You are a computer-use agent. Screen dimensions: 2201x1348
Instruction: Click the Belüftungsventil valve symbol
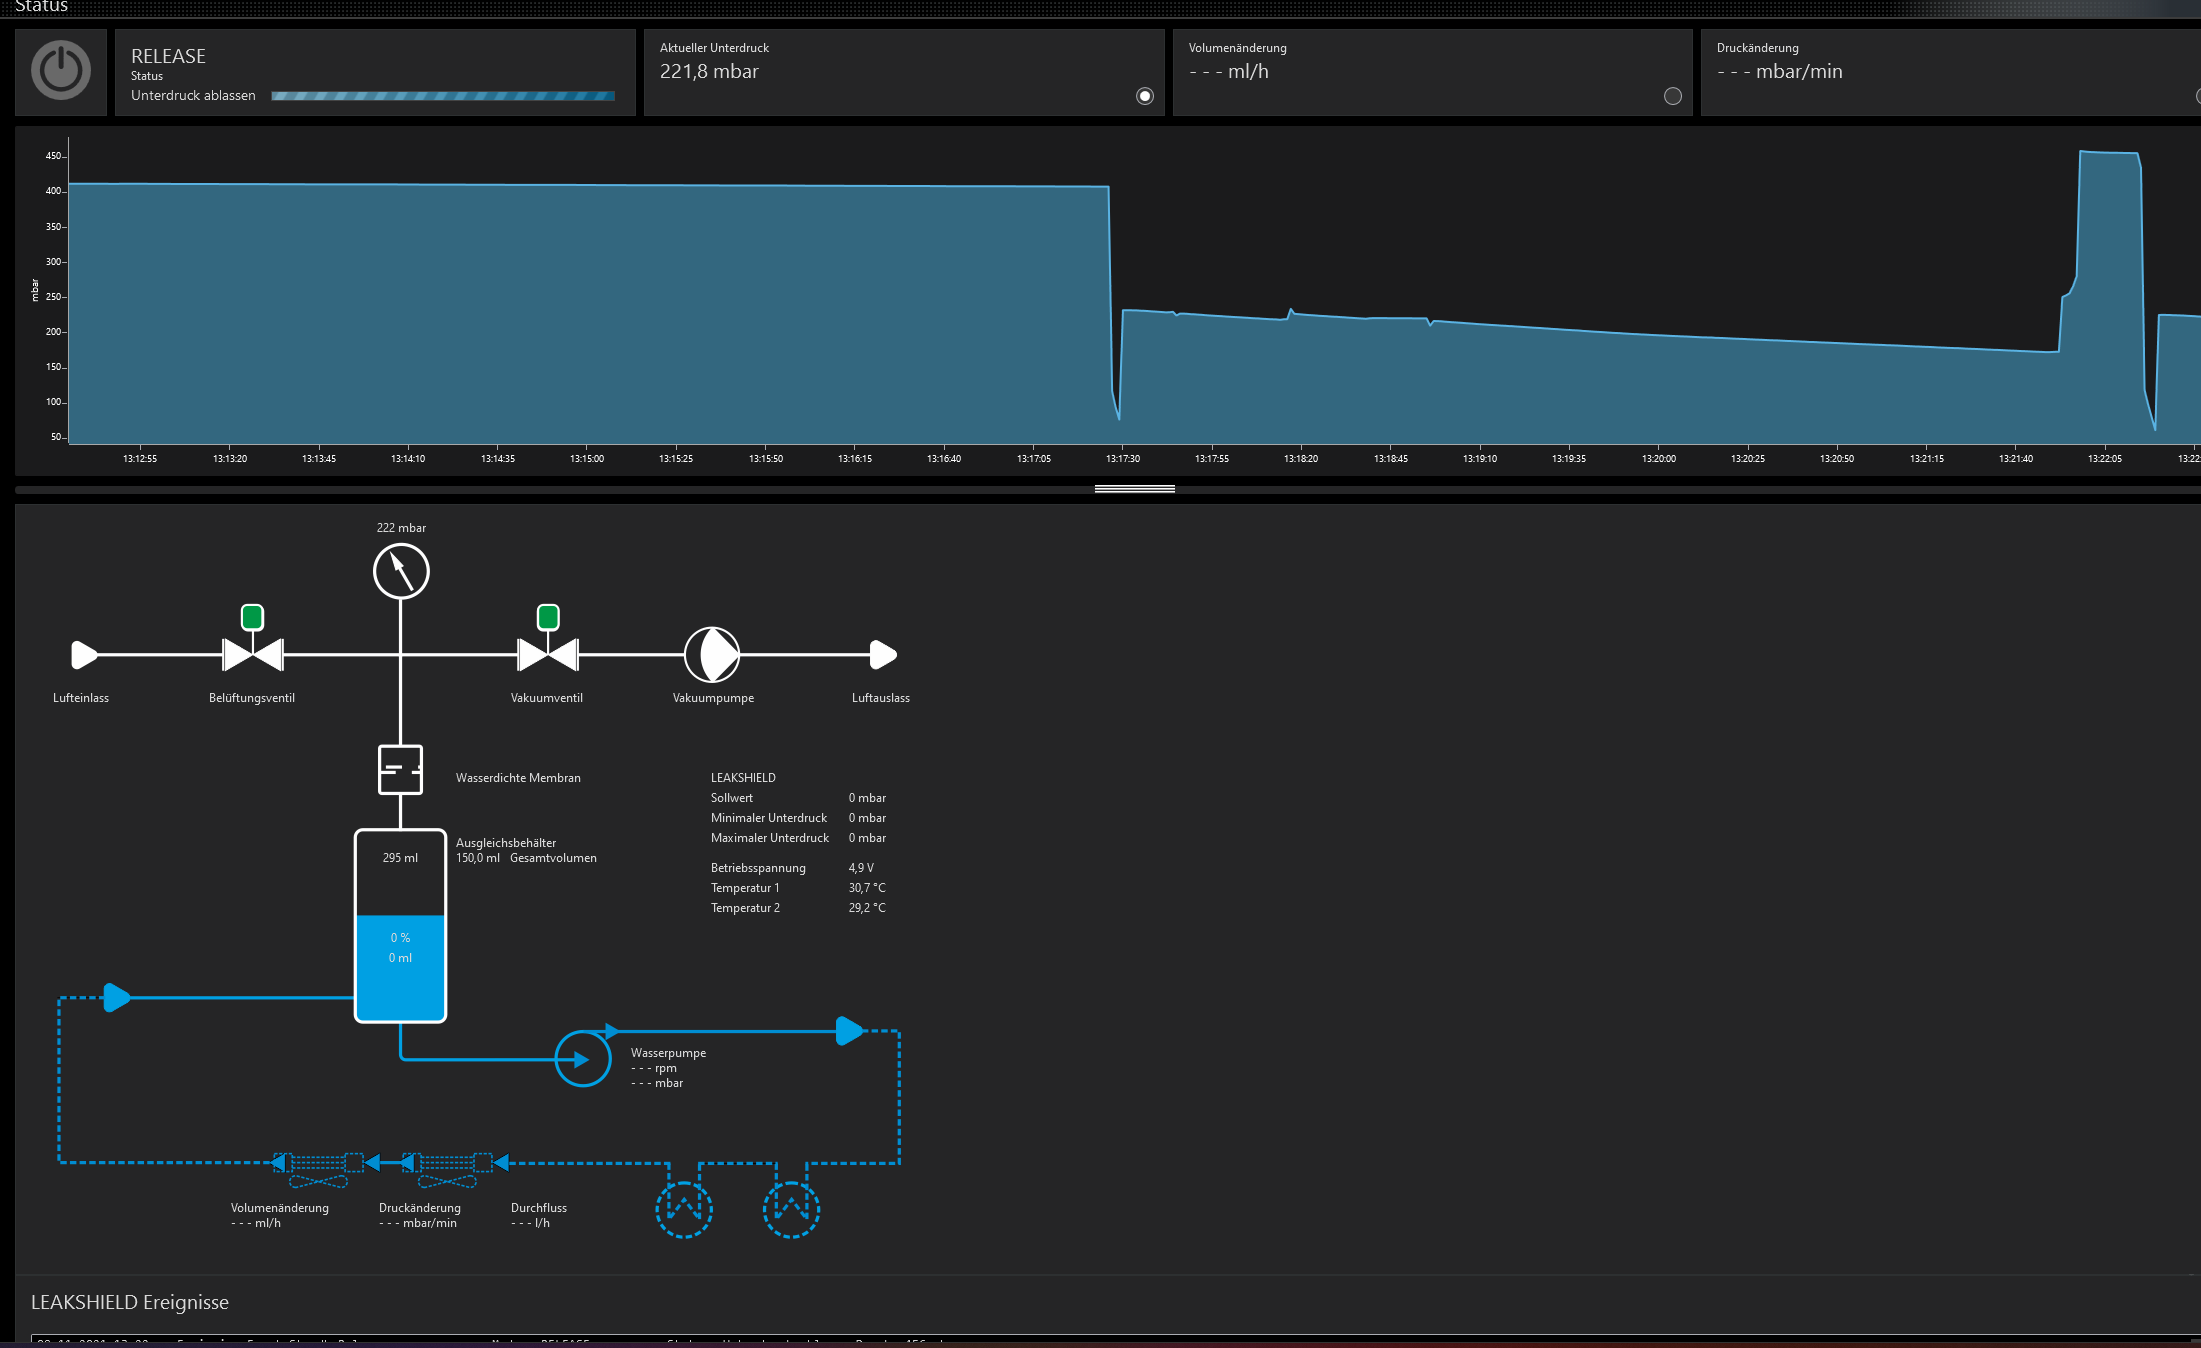[x=253, y=655]
